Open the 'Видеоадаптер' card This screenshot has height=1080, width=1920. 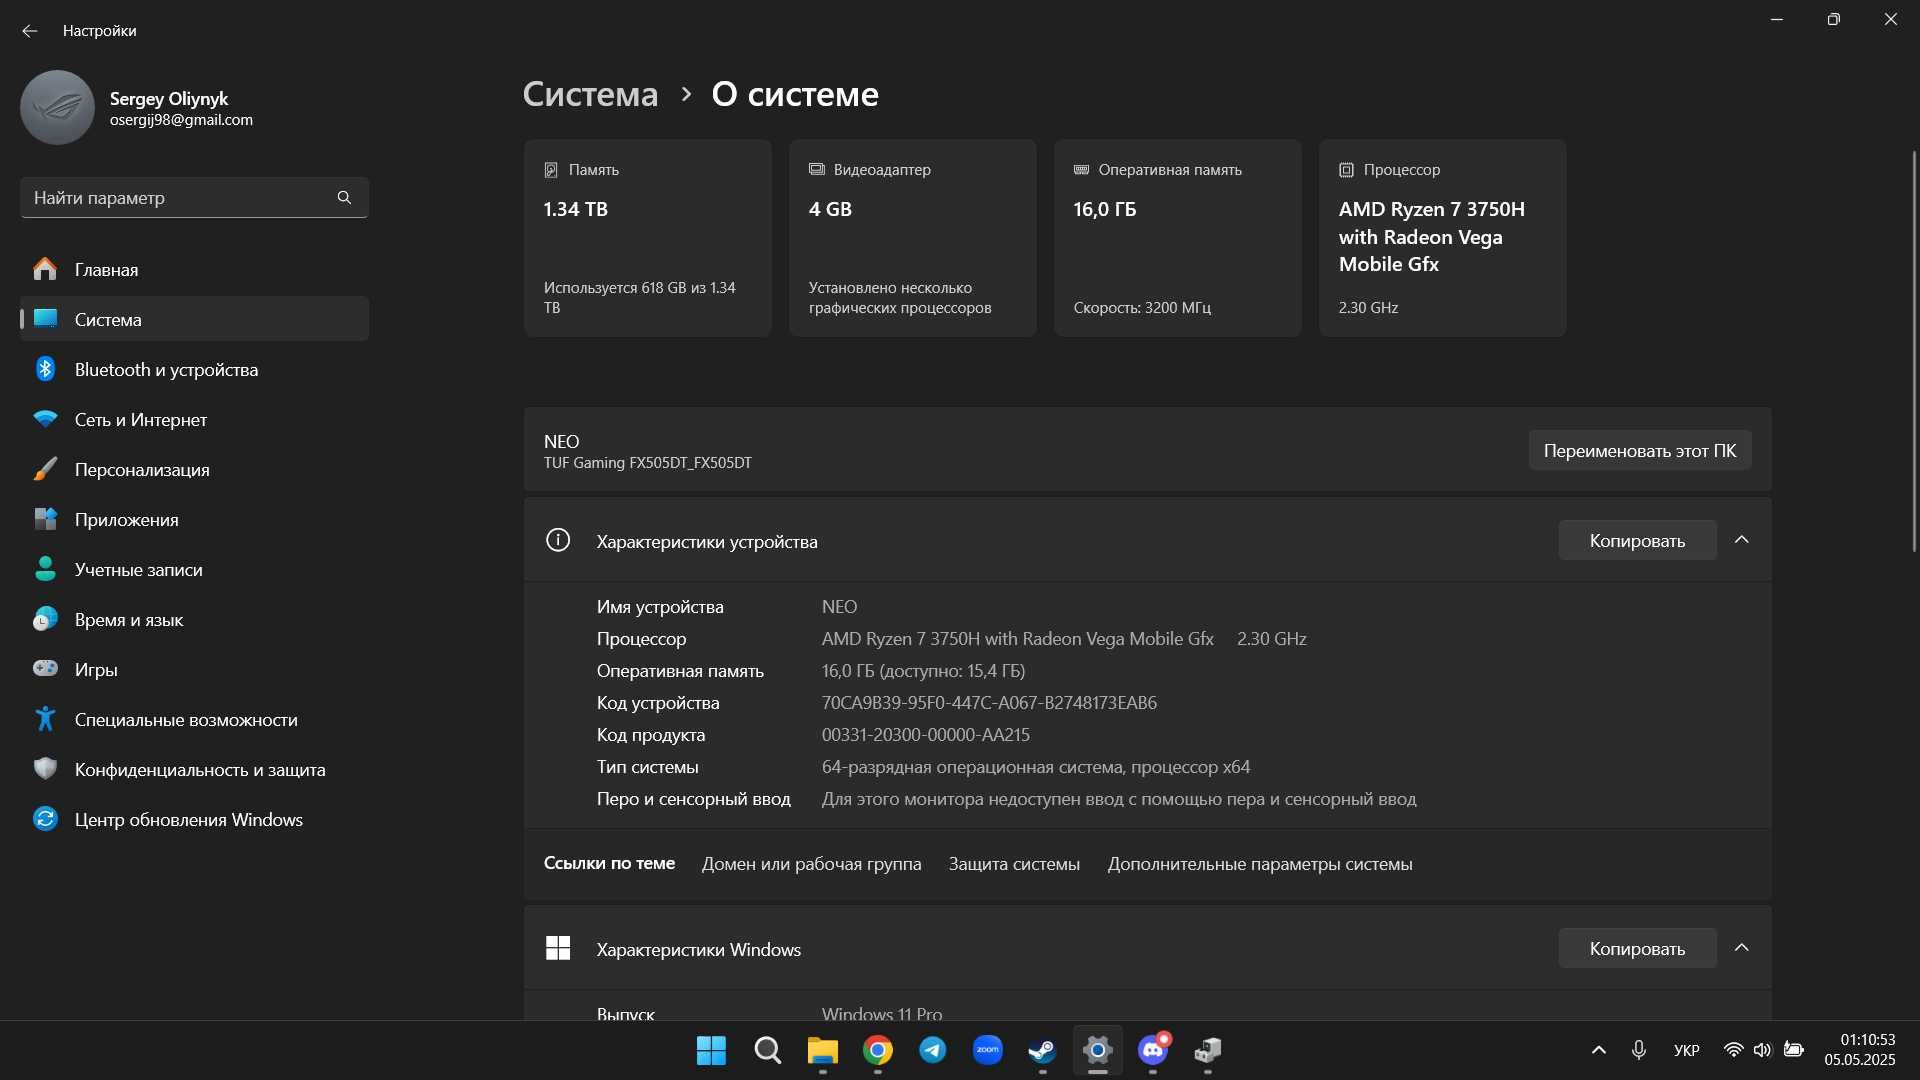pos(913,238)
